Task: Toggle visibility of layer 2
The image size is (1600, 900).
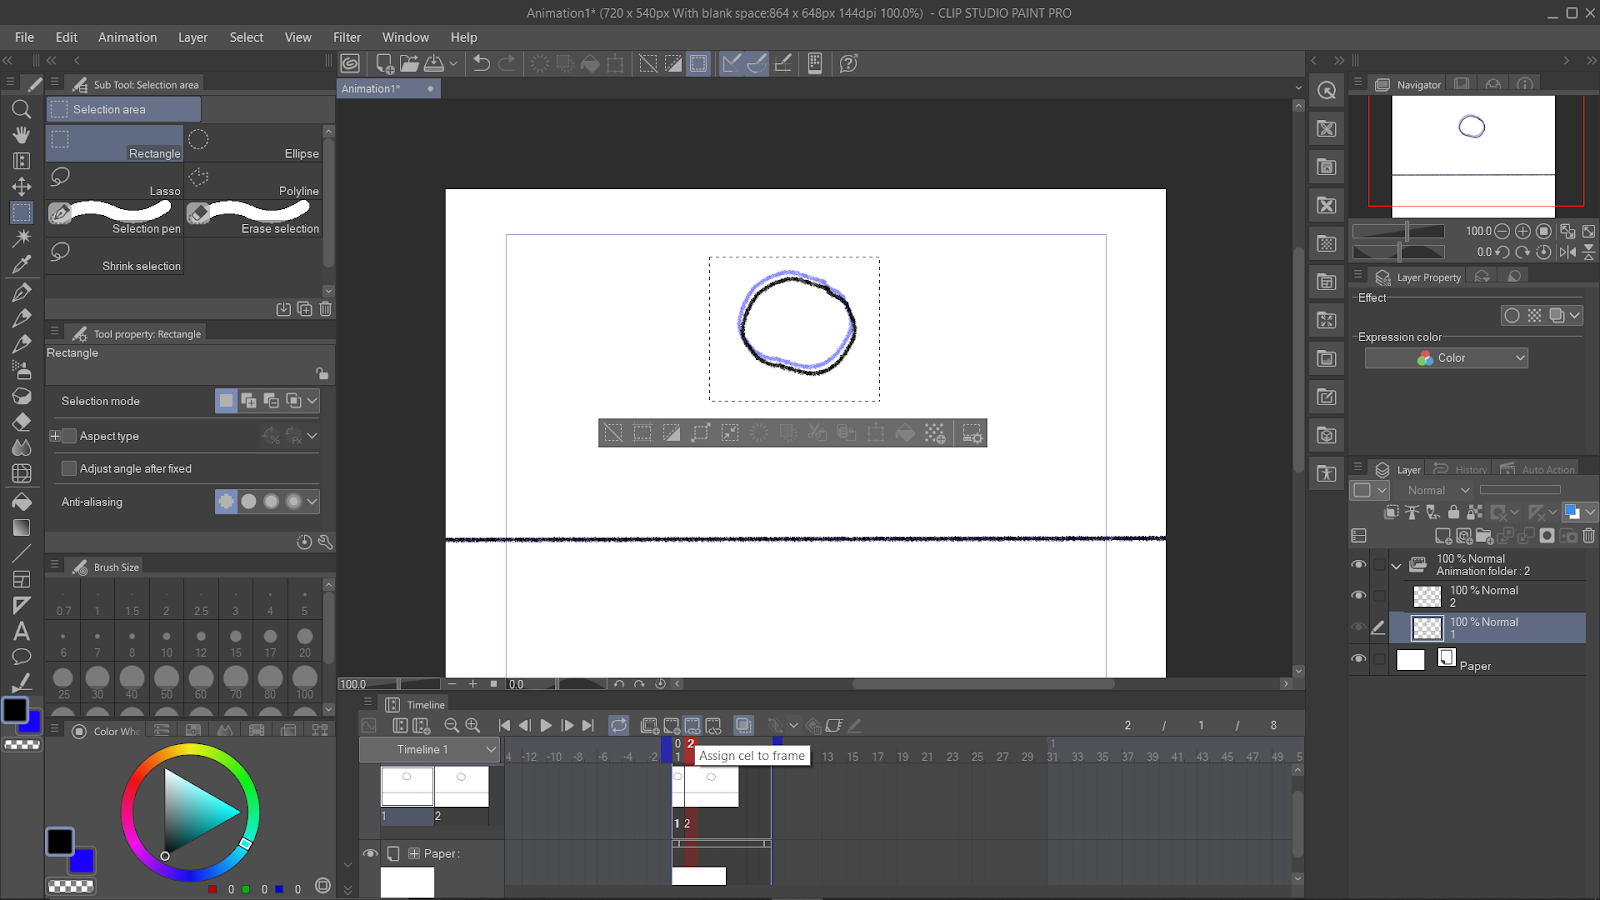Action: (1358, 596)
